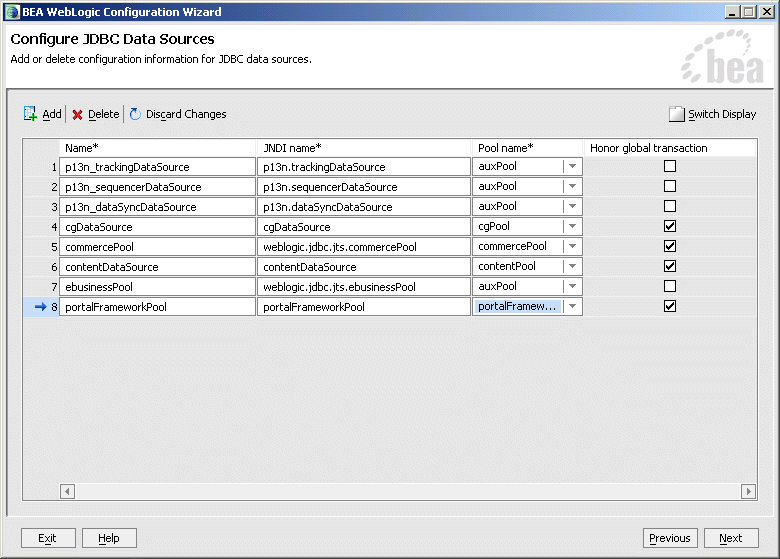Maximize the Configuration Wizard window
This screenshot has height=559, width=780.
tap(748, 12)
